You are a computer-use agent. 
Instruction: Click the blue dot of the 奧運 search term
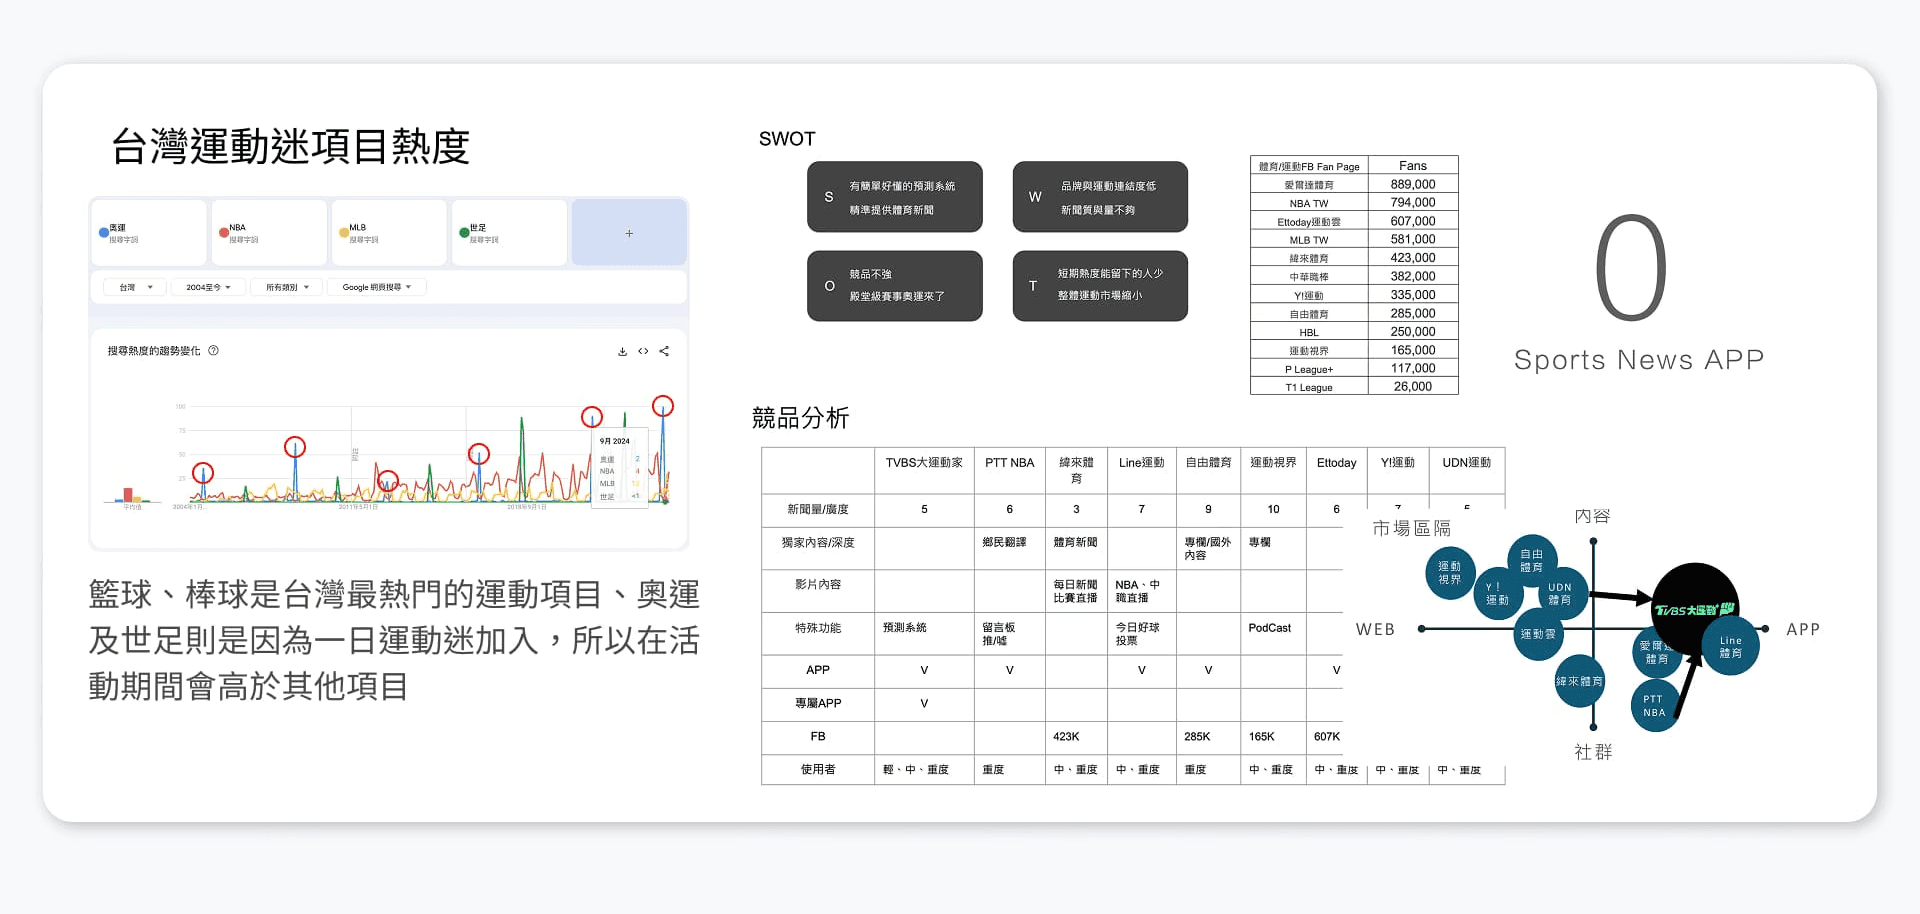pos(104,233)
